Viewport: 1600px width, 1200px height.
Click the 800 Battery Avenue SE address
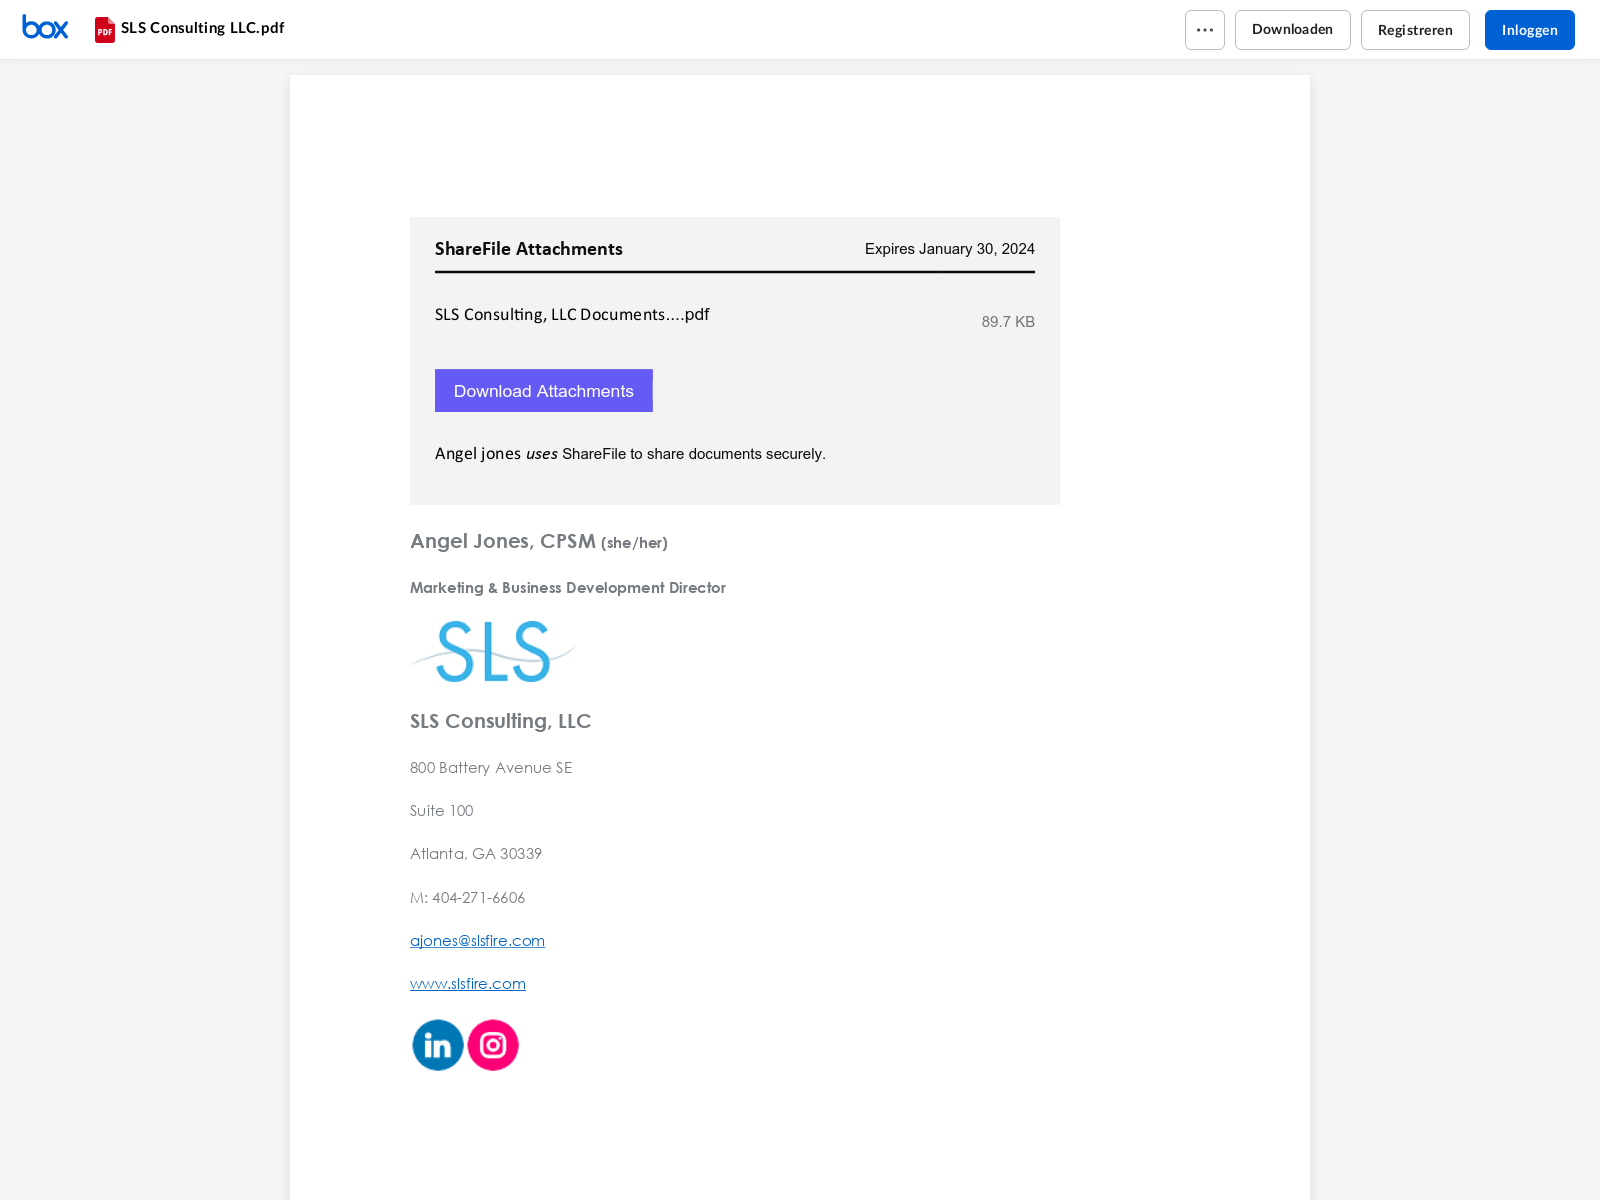click(x=491, y=768)
